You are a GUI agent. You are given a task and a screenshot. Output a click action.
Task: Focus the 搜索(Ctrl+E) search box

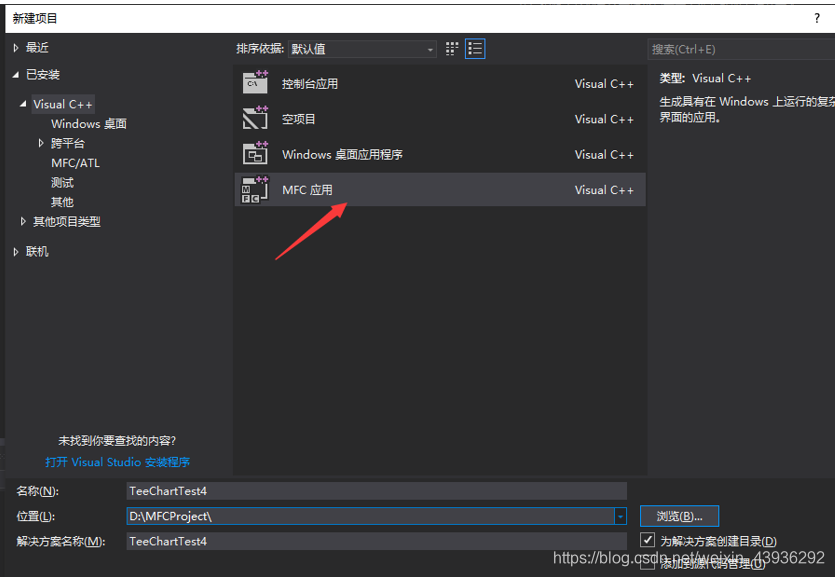click(x=741, y=50)
